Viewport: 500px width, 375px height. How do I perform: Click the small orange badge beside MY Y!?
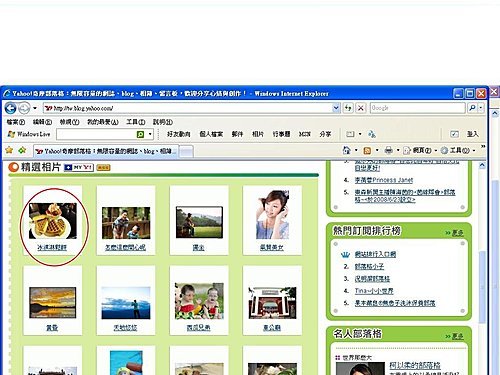tap(103, 167)
